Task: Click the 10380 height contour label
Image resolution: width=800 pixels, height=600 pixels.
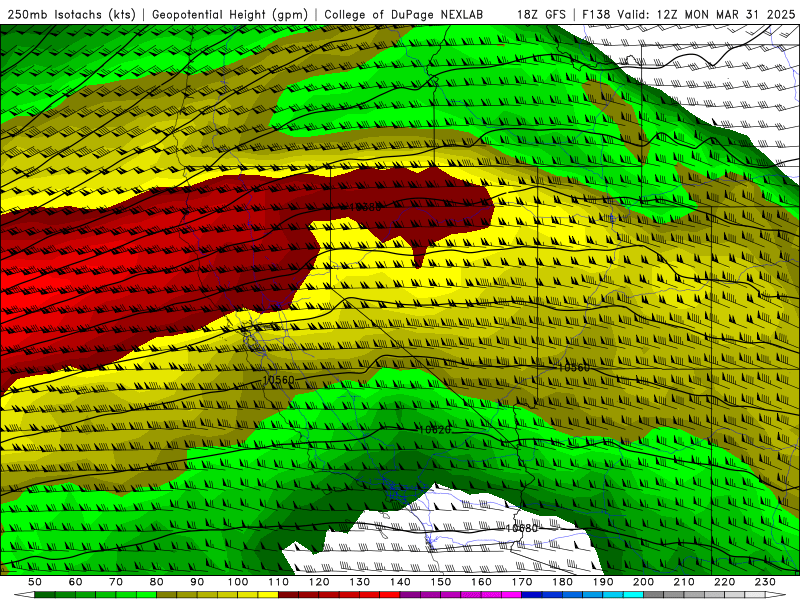Action: coord(365,207)
